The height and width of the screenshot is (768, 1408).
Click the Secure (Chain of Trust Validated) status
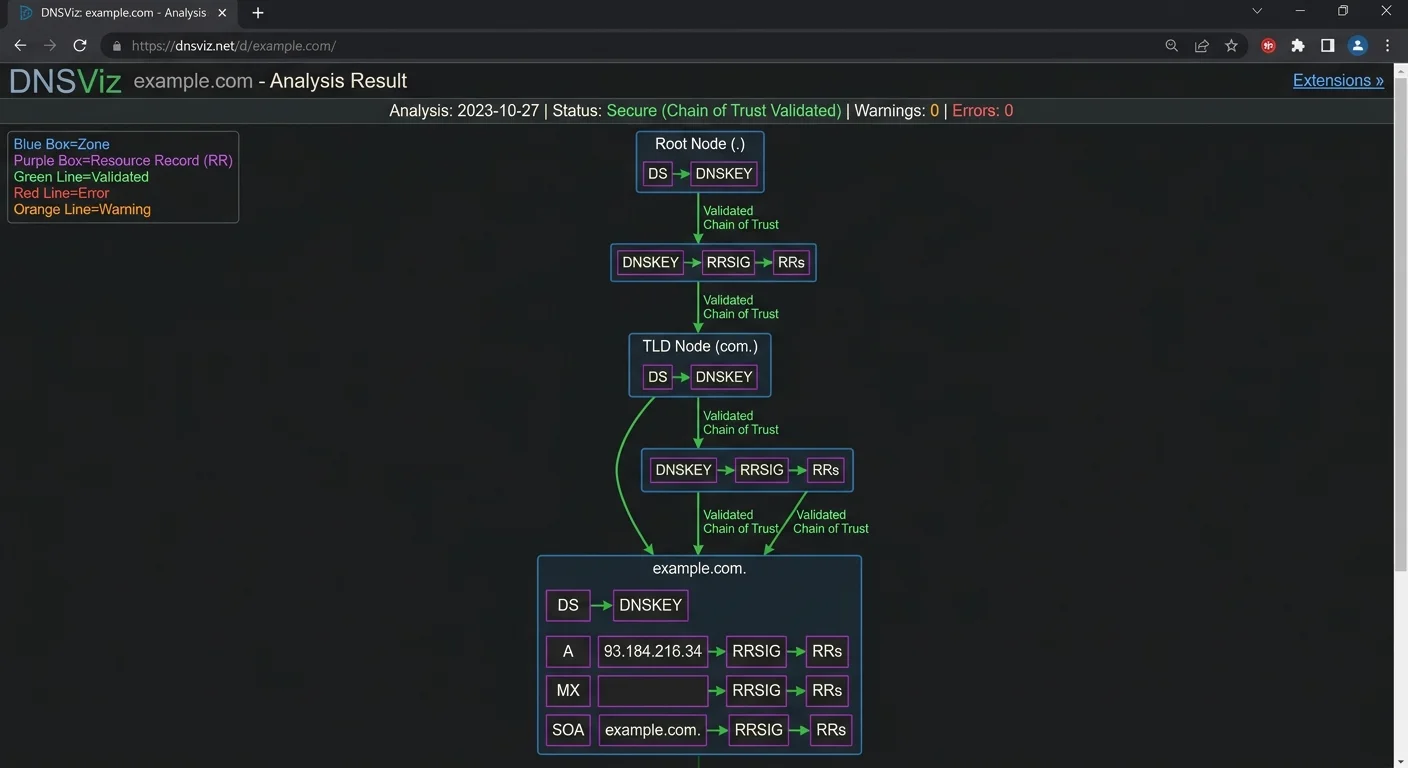(724, 111)
